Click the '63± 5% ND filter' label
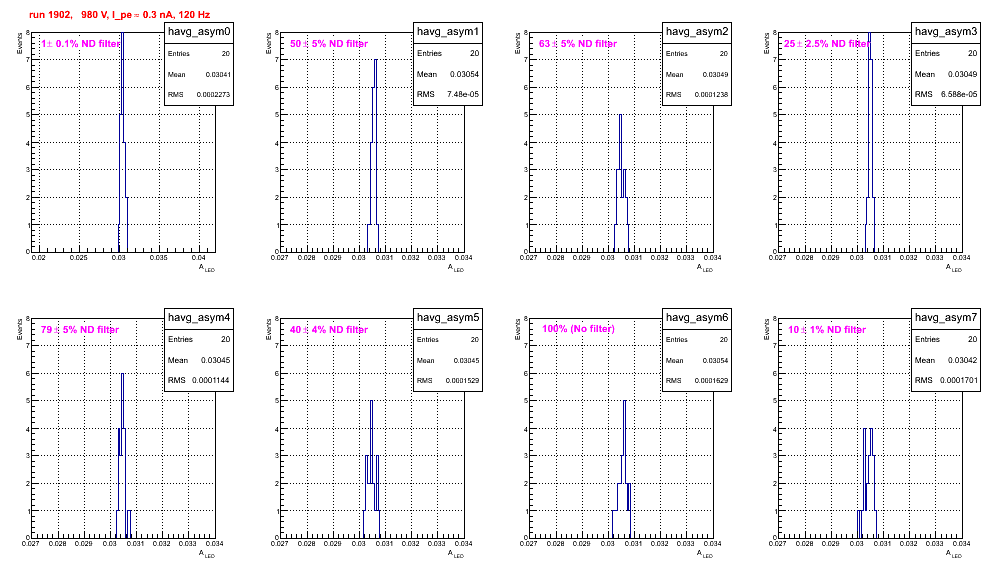 pos(578,44)
